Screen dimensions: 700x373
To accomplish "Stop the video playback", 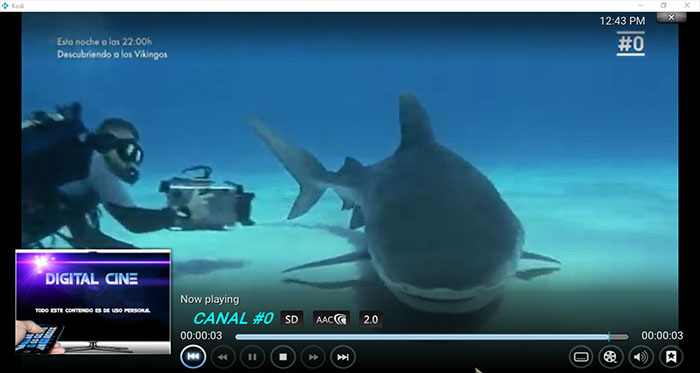I will point(283,357).
